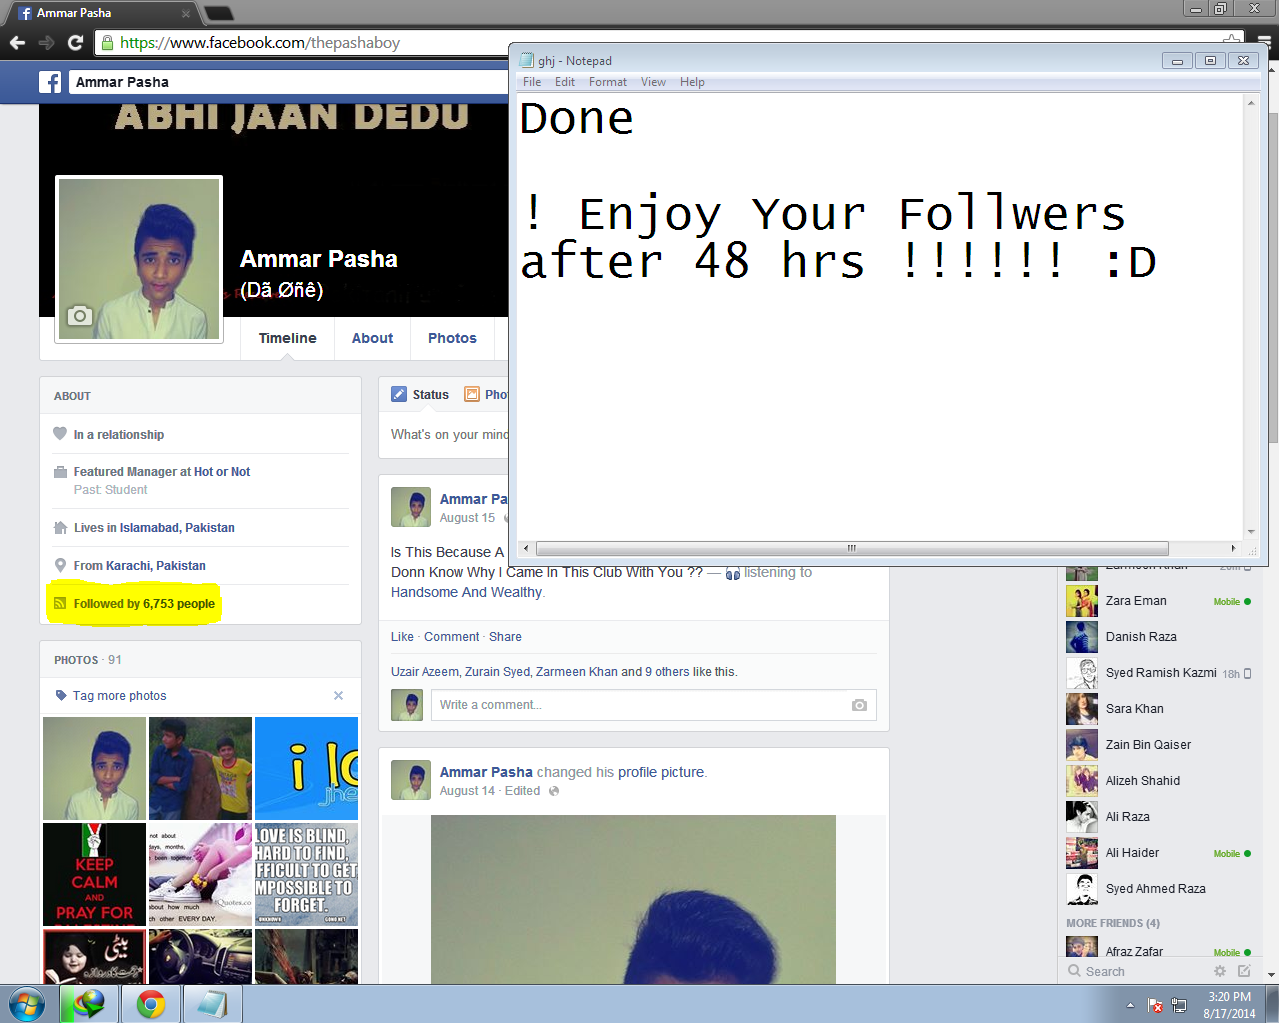The height and width of the screenshot is (1023, 1279).
Task: Click Featured Manager at Hot or Not
Action: [162, 471]
